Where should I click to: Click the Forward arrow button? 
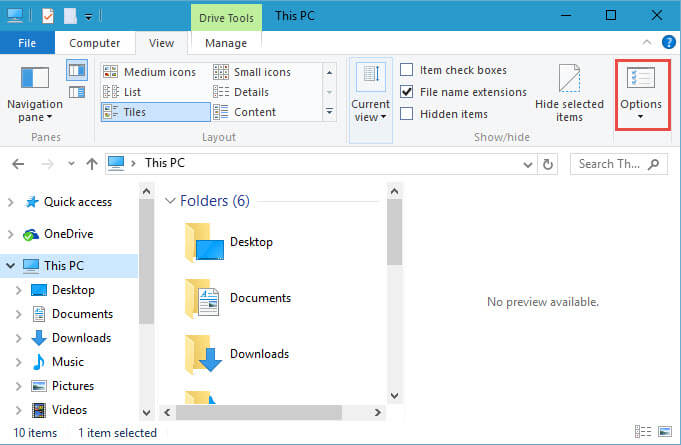pos(47,164)
